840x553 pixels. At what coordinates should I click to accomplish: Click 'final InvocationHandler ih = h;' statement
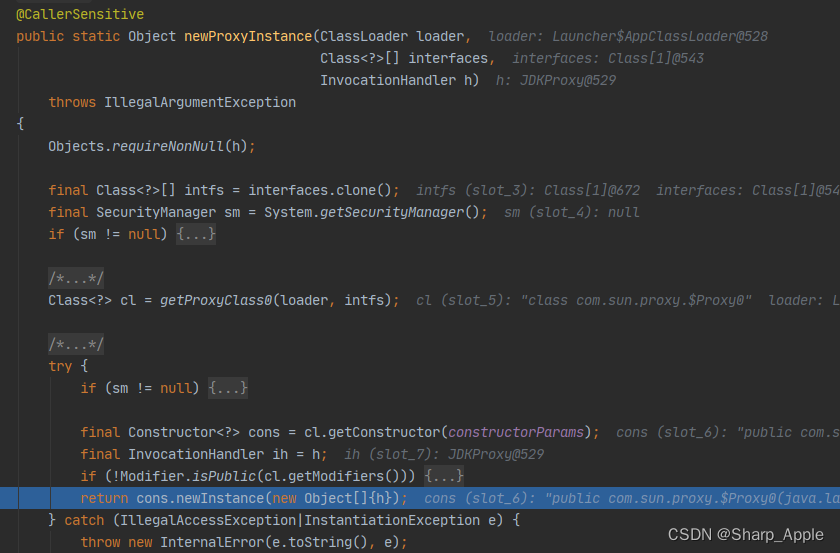point(204,454)
